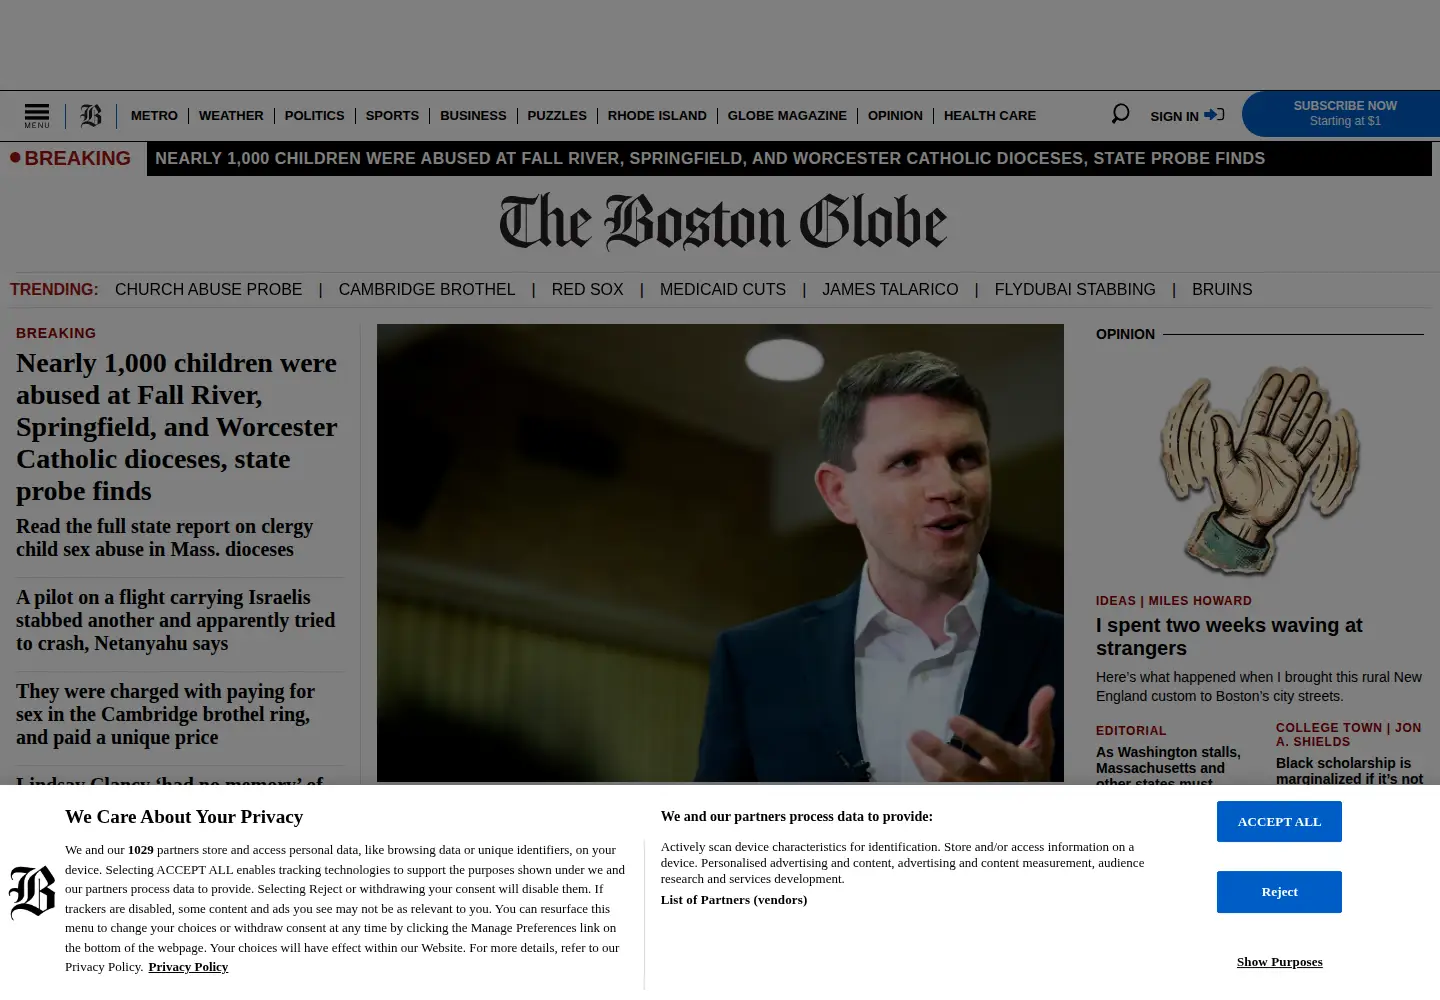
Task: Open trending topic James Talarico
Action: point(890,290)
